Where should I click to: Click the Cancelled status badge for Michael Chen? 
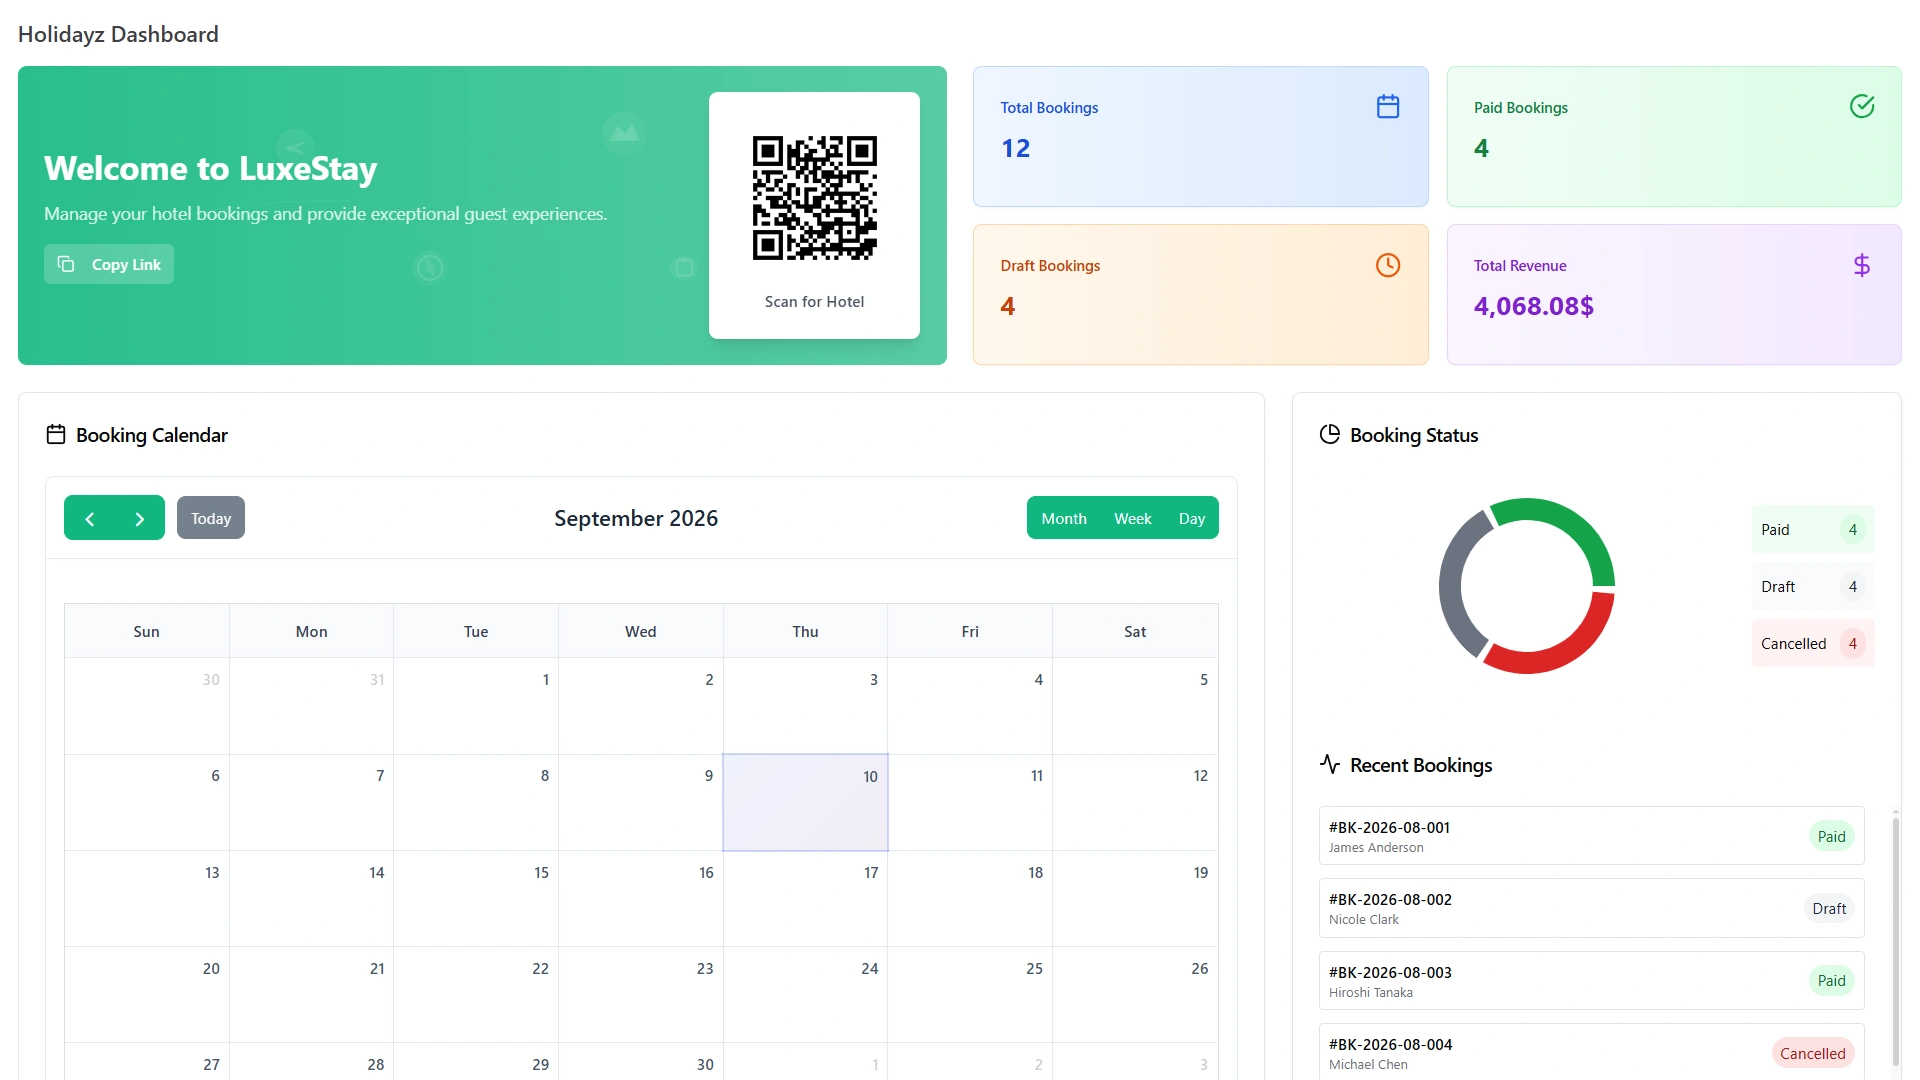coord(1813,1053)
